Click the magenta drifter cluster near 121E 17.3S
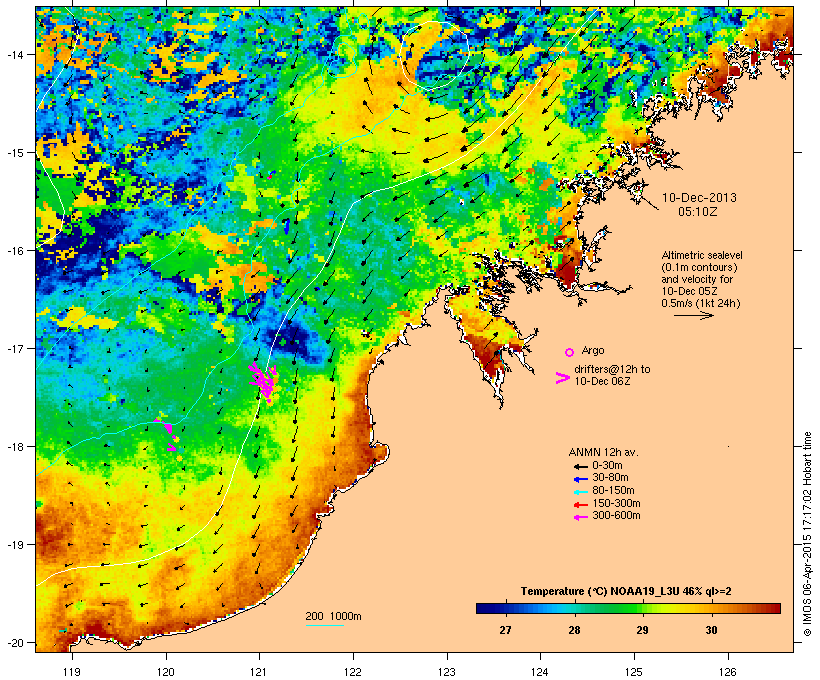Screen dimensions: 820x680 [263, 382]
